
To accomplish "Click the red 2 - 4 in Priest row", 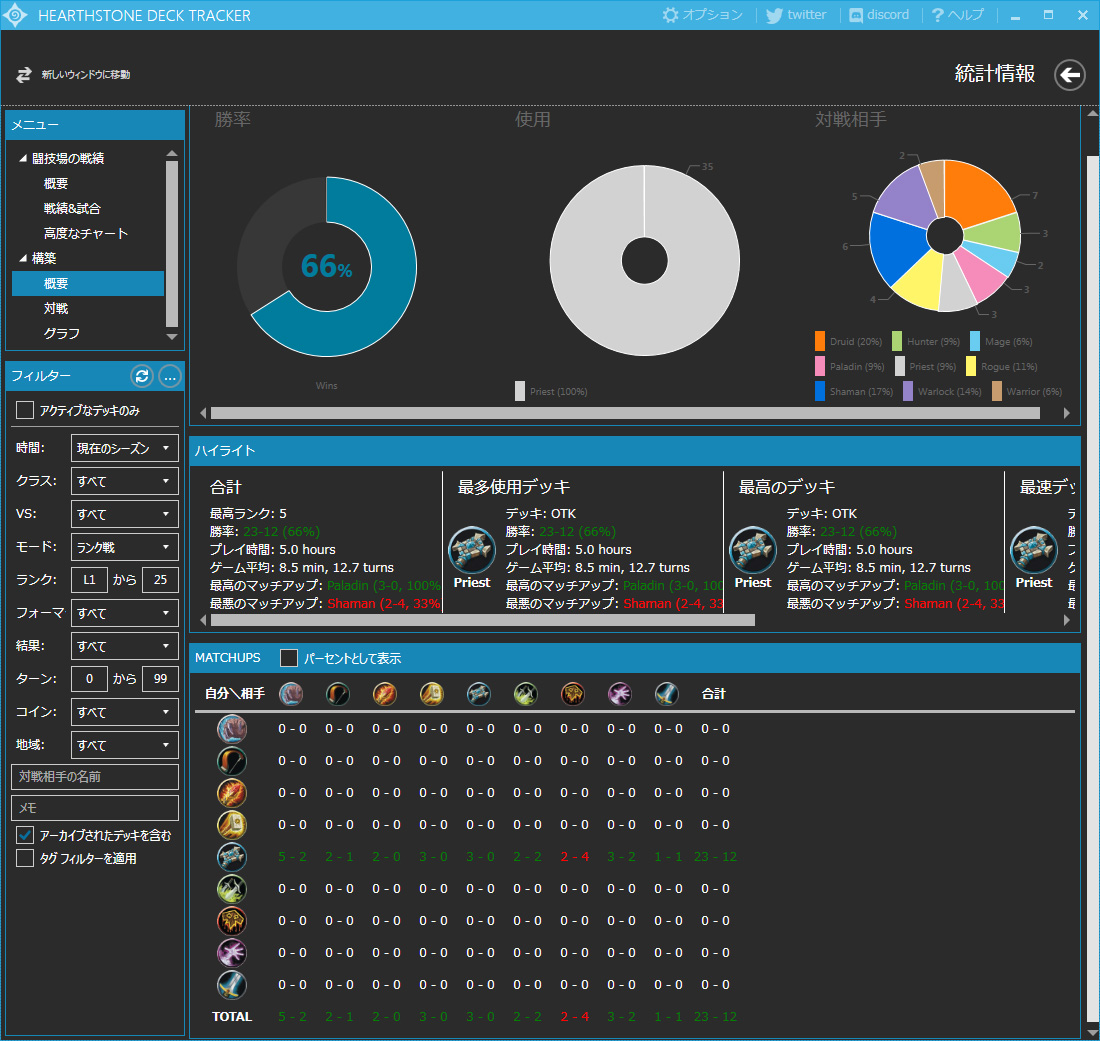I will click(575, 857).
